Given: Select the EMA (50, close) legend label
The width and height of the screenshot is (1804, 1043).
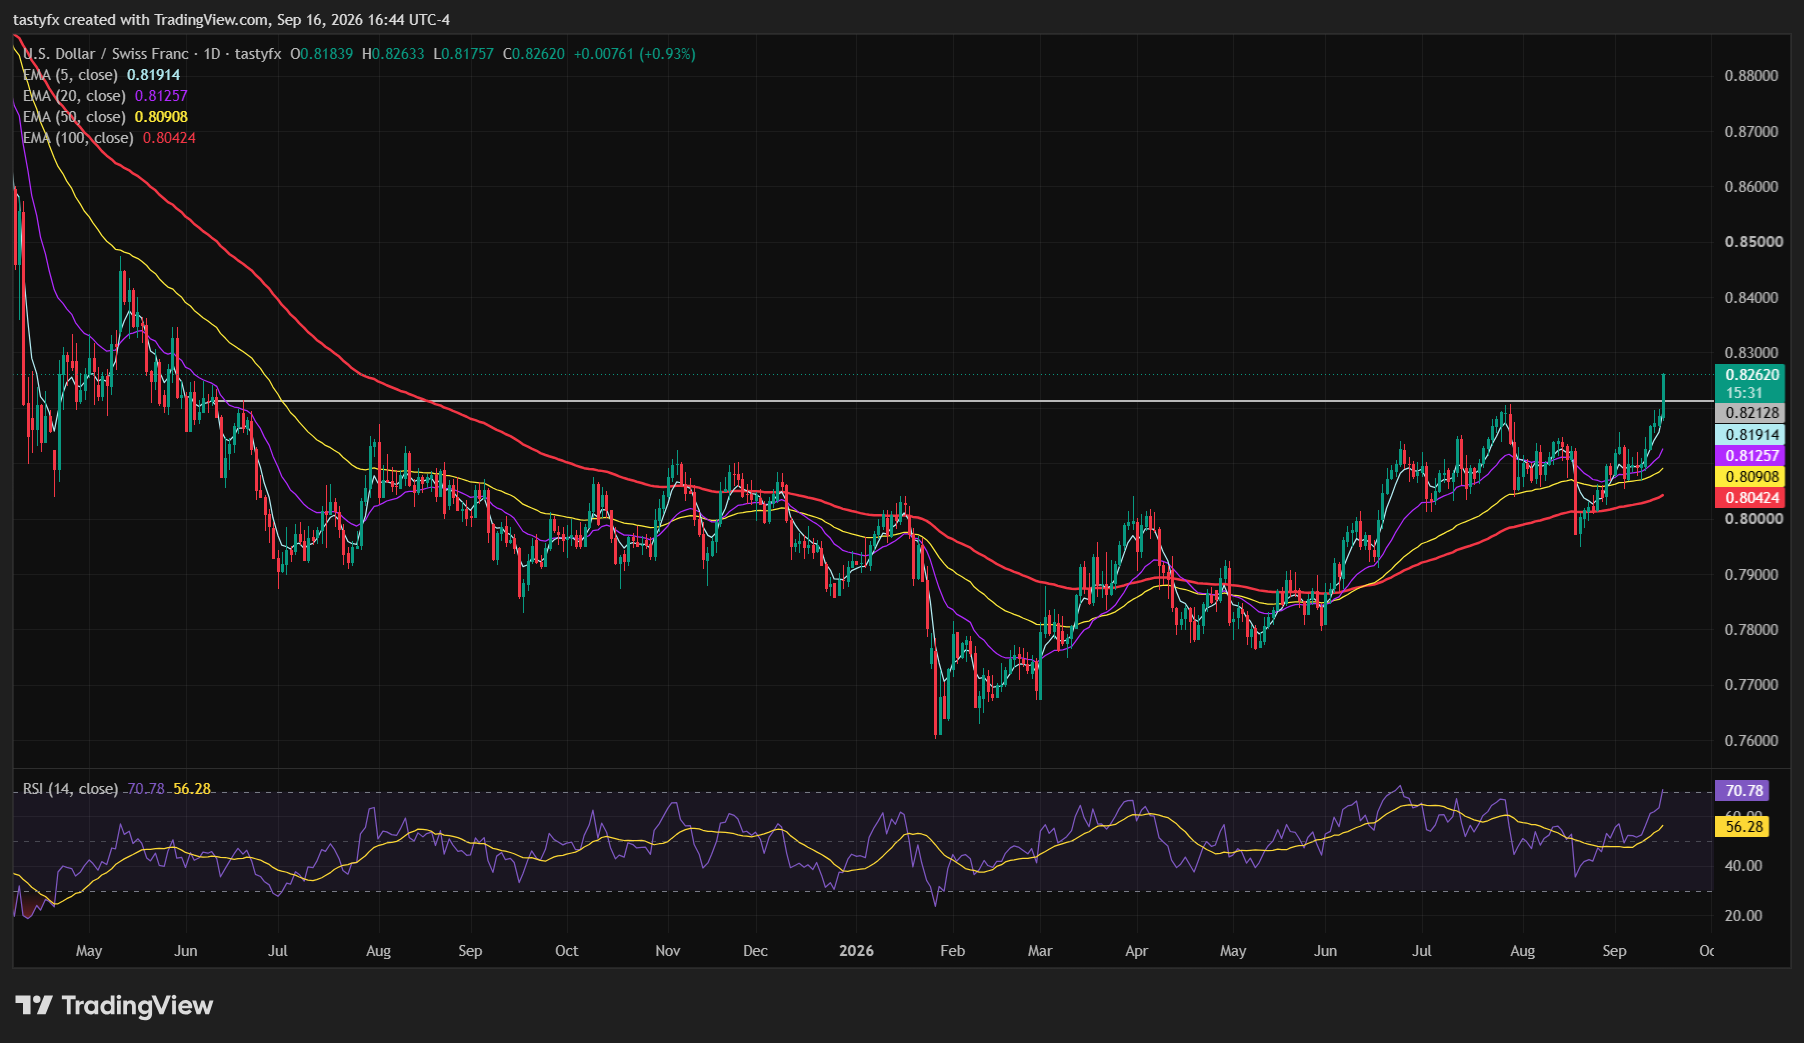Looking at the screenshot, I should 74,117.
